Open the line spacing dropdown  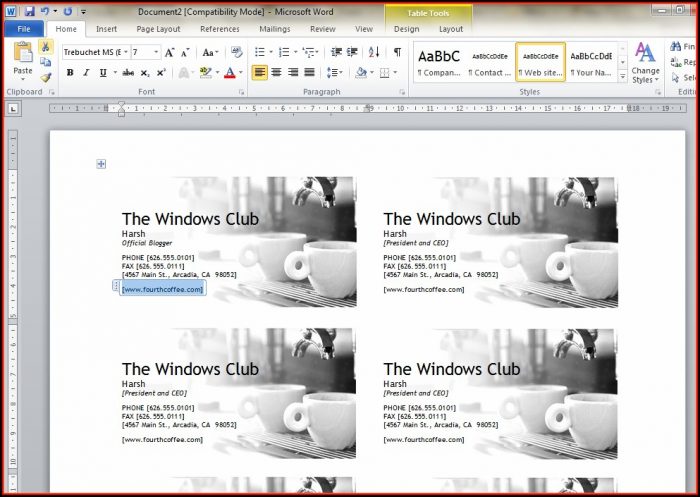(x=341, y=72)
